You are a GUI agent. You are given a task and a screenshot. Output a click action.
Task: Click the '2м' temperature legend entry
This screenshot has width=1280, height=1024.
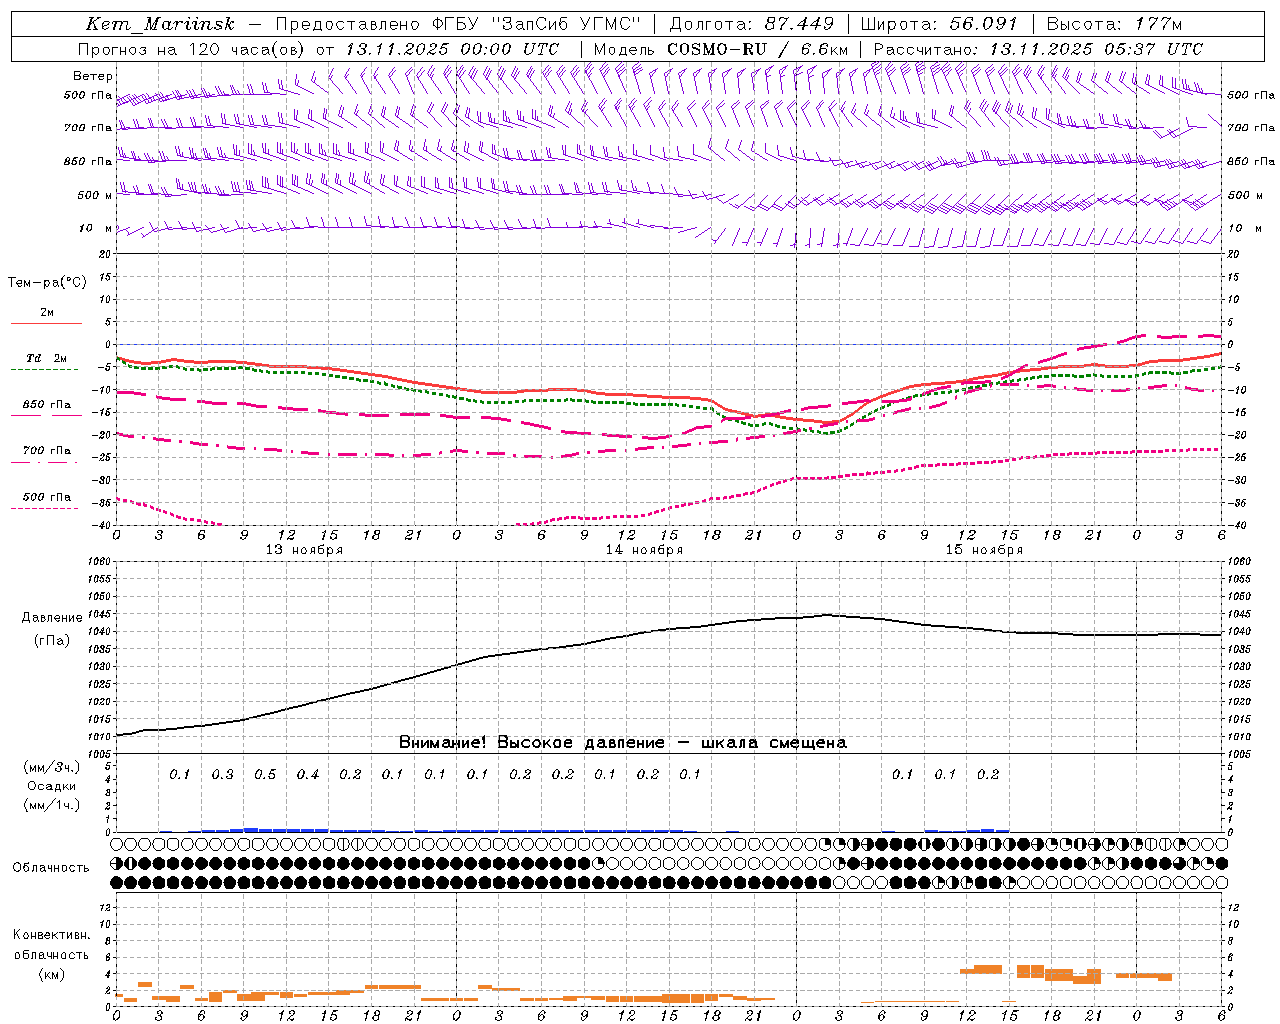point(47,312)
